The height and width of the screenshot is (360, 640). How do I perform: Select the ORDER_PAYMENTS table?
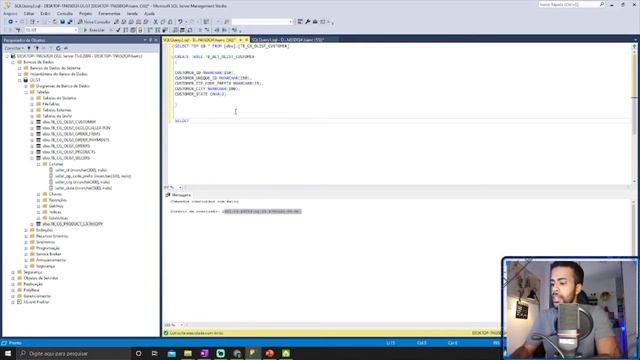[x=76, y=140]
